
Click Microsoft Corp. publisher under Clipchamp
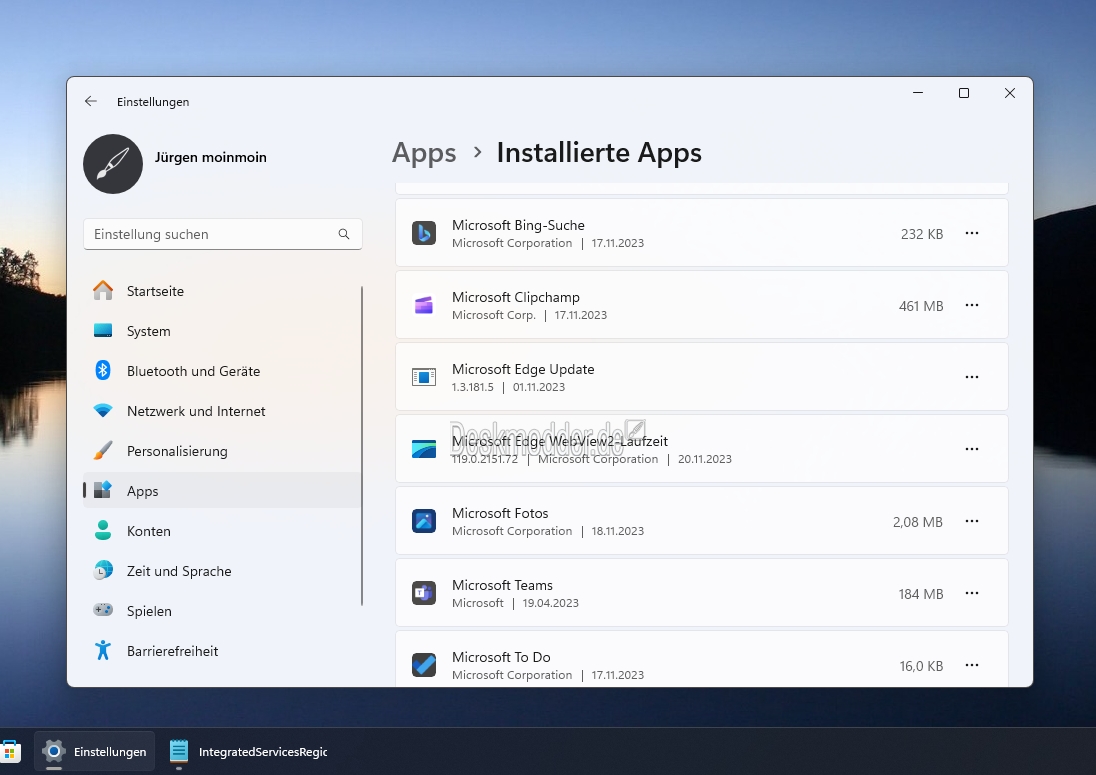493,315
